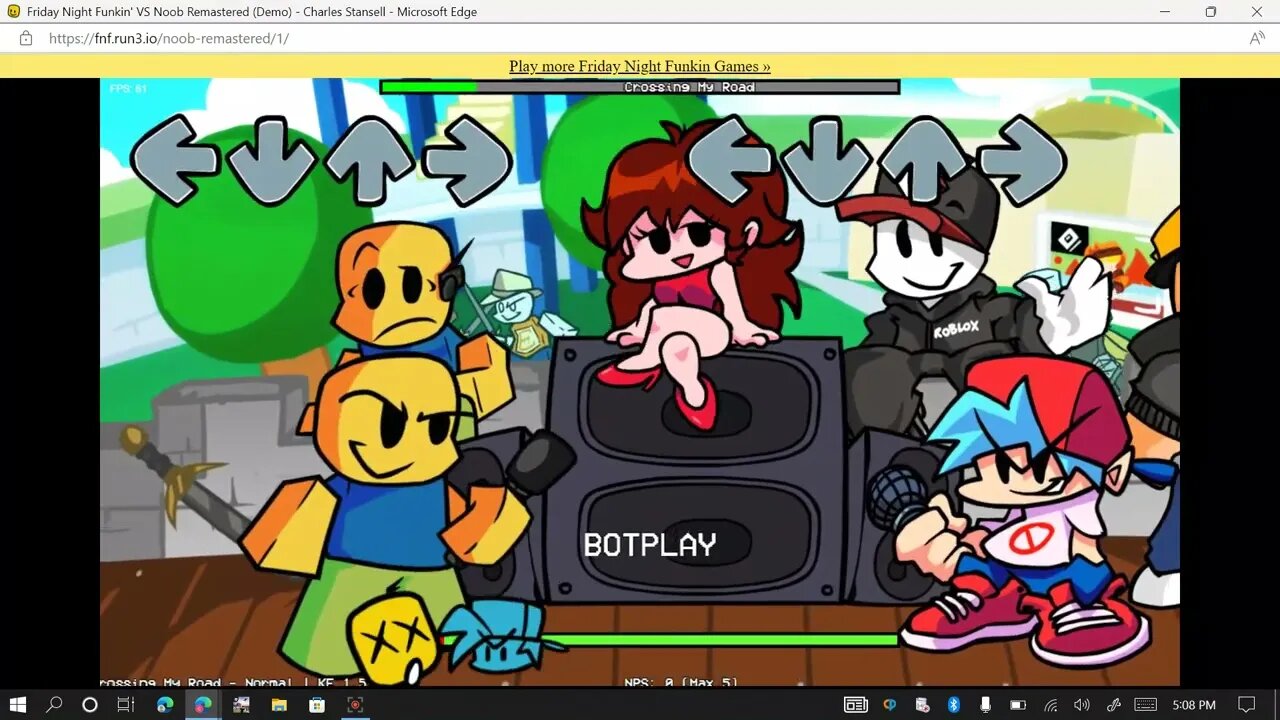The height and width of the screenshot is (720, 1280).
Task: Click the address bar URL field
Action: coord(640,38)
